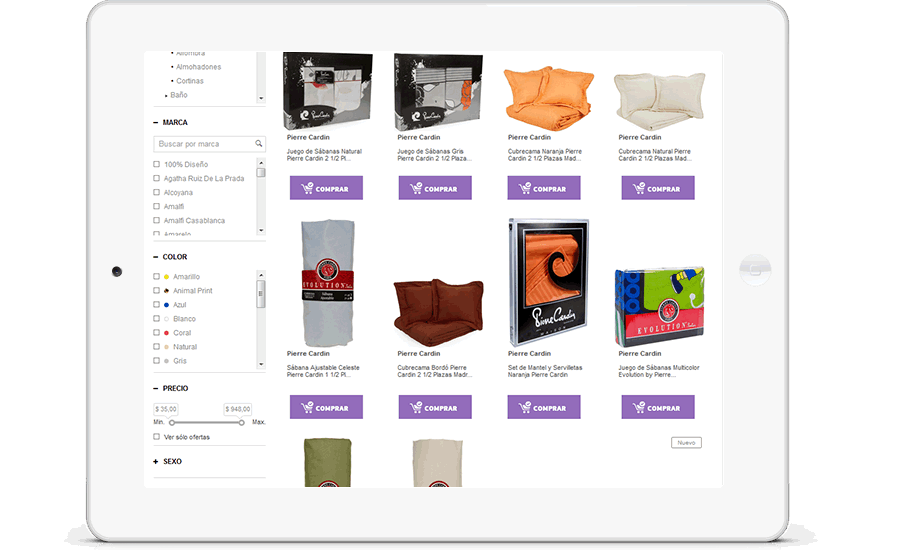Tick the 100% Diseño brand checkbox
912x551 pixels.
(156, 164)
